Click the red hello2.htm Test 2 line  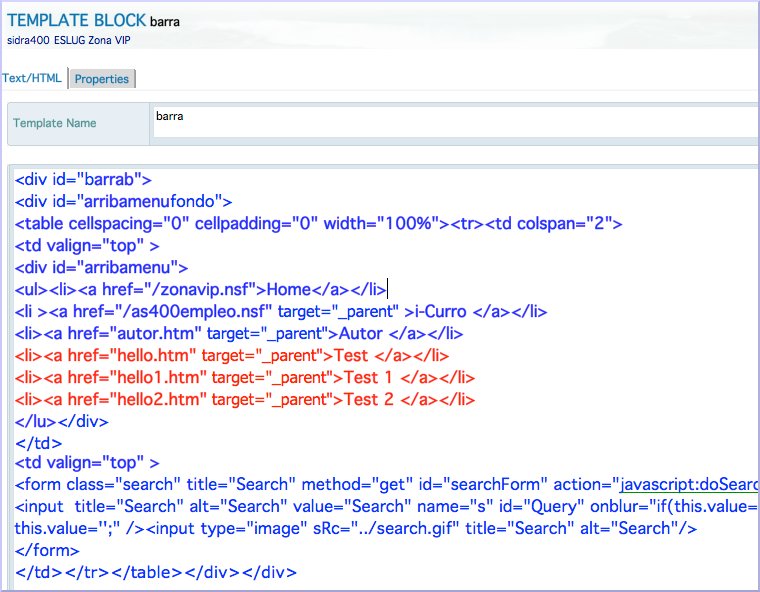pos(244,400)
